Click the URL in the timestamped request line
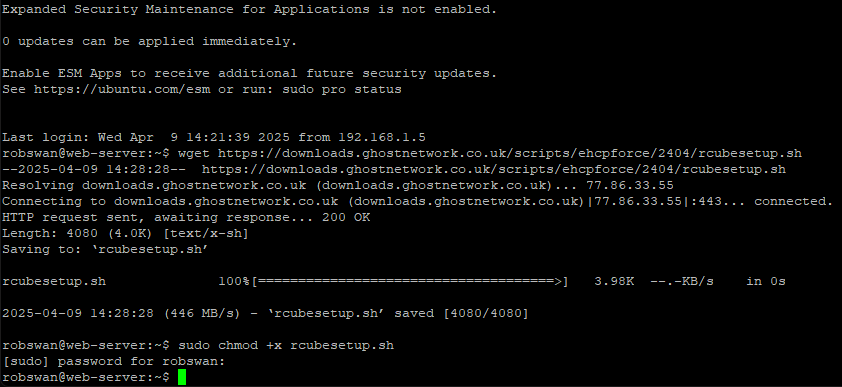Image resolution: width=842 pixels, height=387 pixels. point(493,169)
